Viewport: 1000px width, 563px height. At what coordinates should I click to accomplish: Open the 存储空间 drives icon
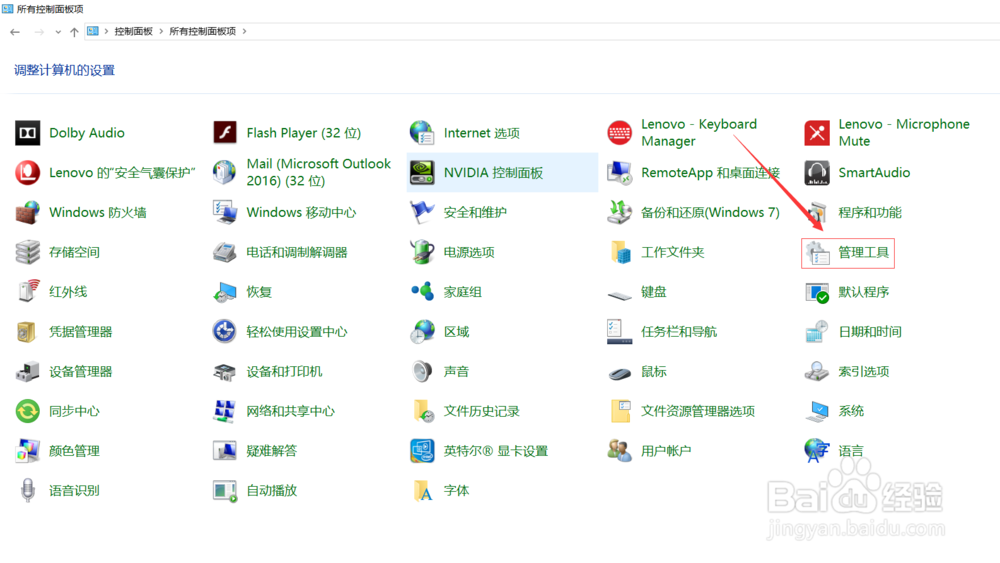point(27,252)
